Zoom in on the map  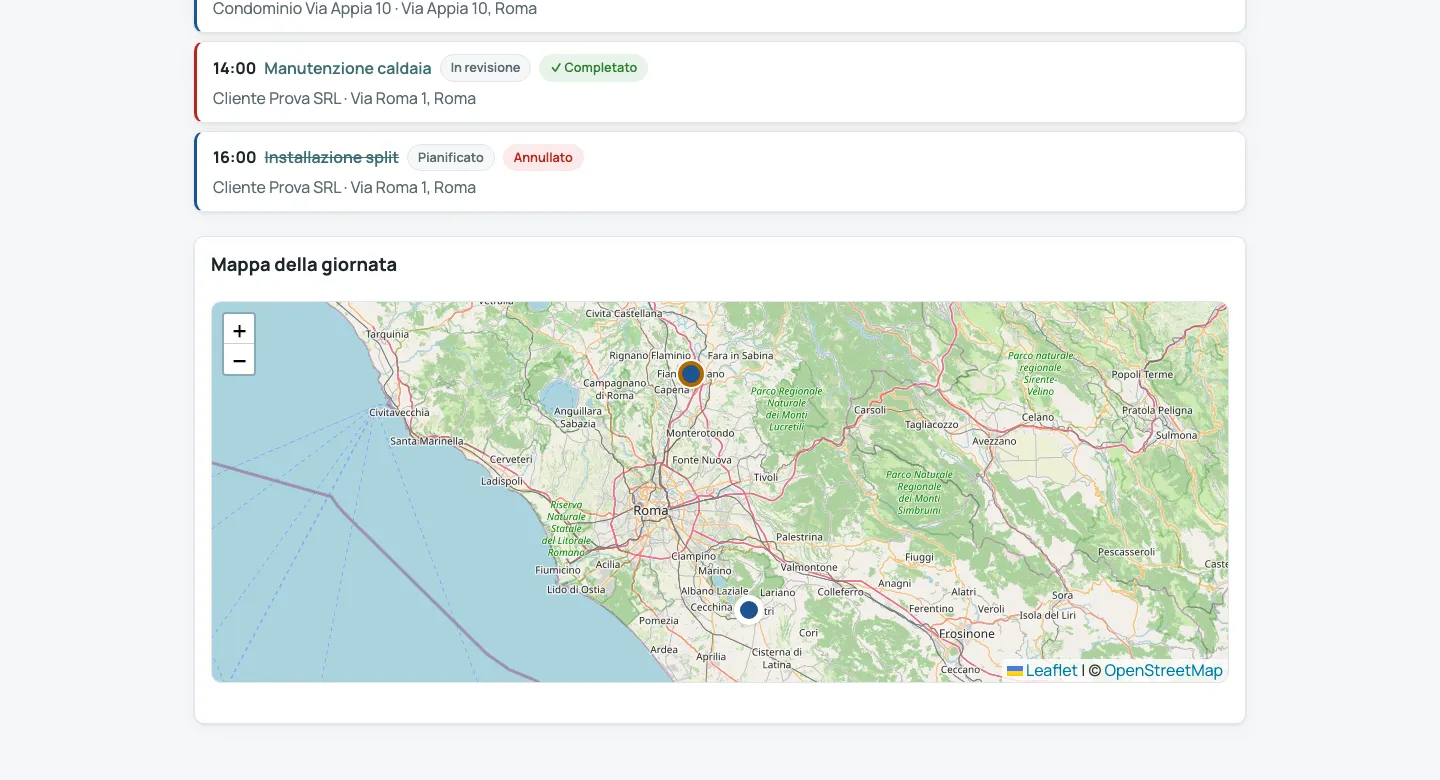[x=239, y=330]
